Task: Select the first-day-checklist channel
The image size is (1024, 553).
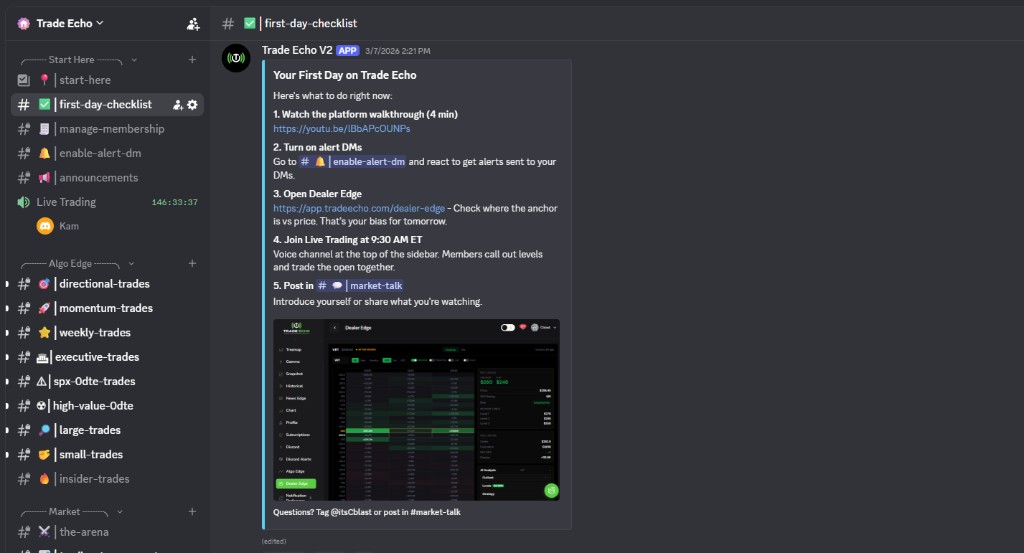Action: 107,104
